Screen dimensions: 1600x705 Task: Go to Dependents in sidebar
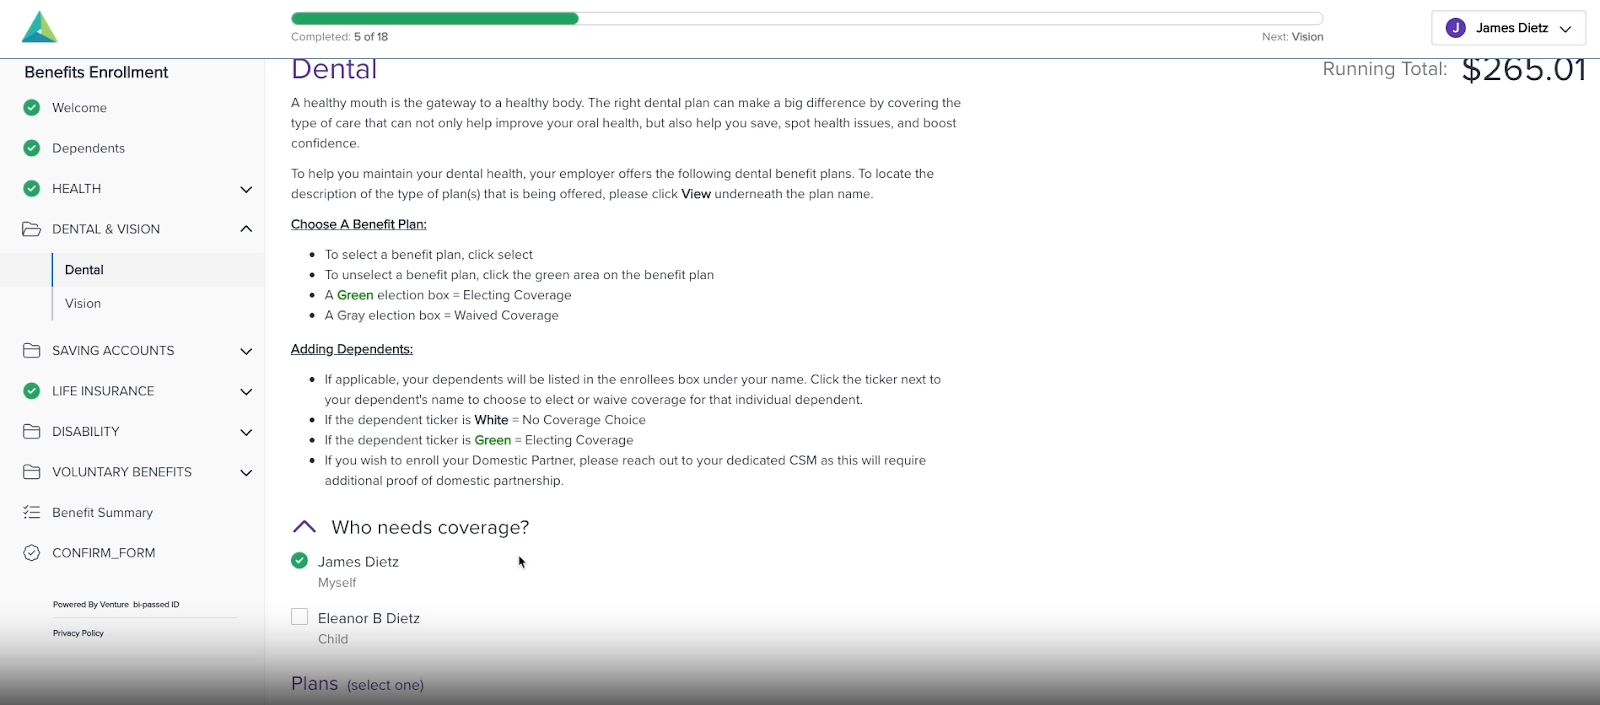point(88,148)
